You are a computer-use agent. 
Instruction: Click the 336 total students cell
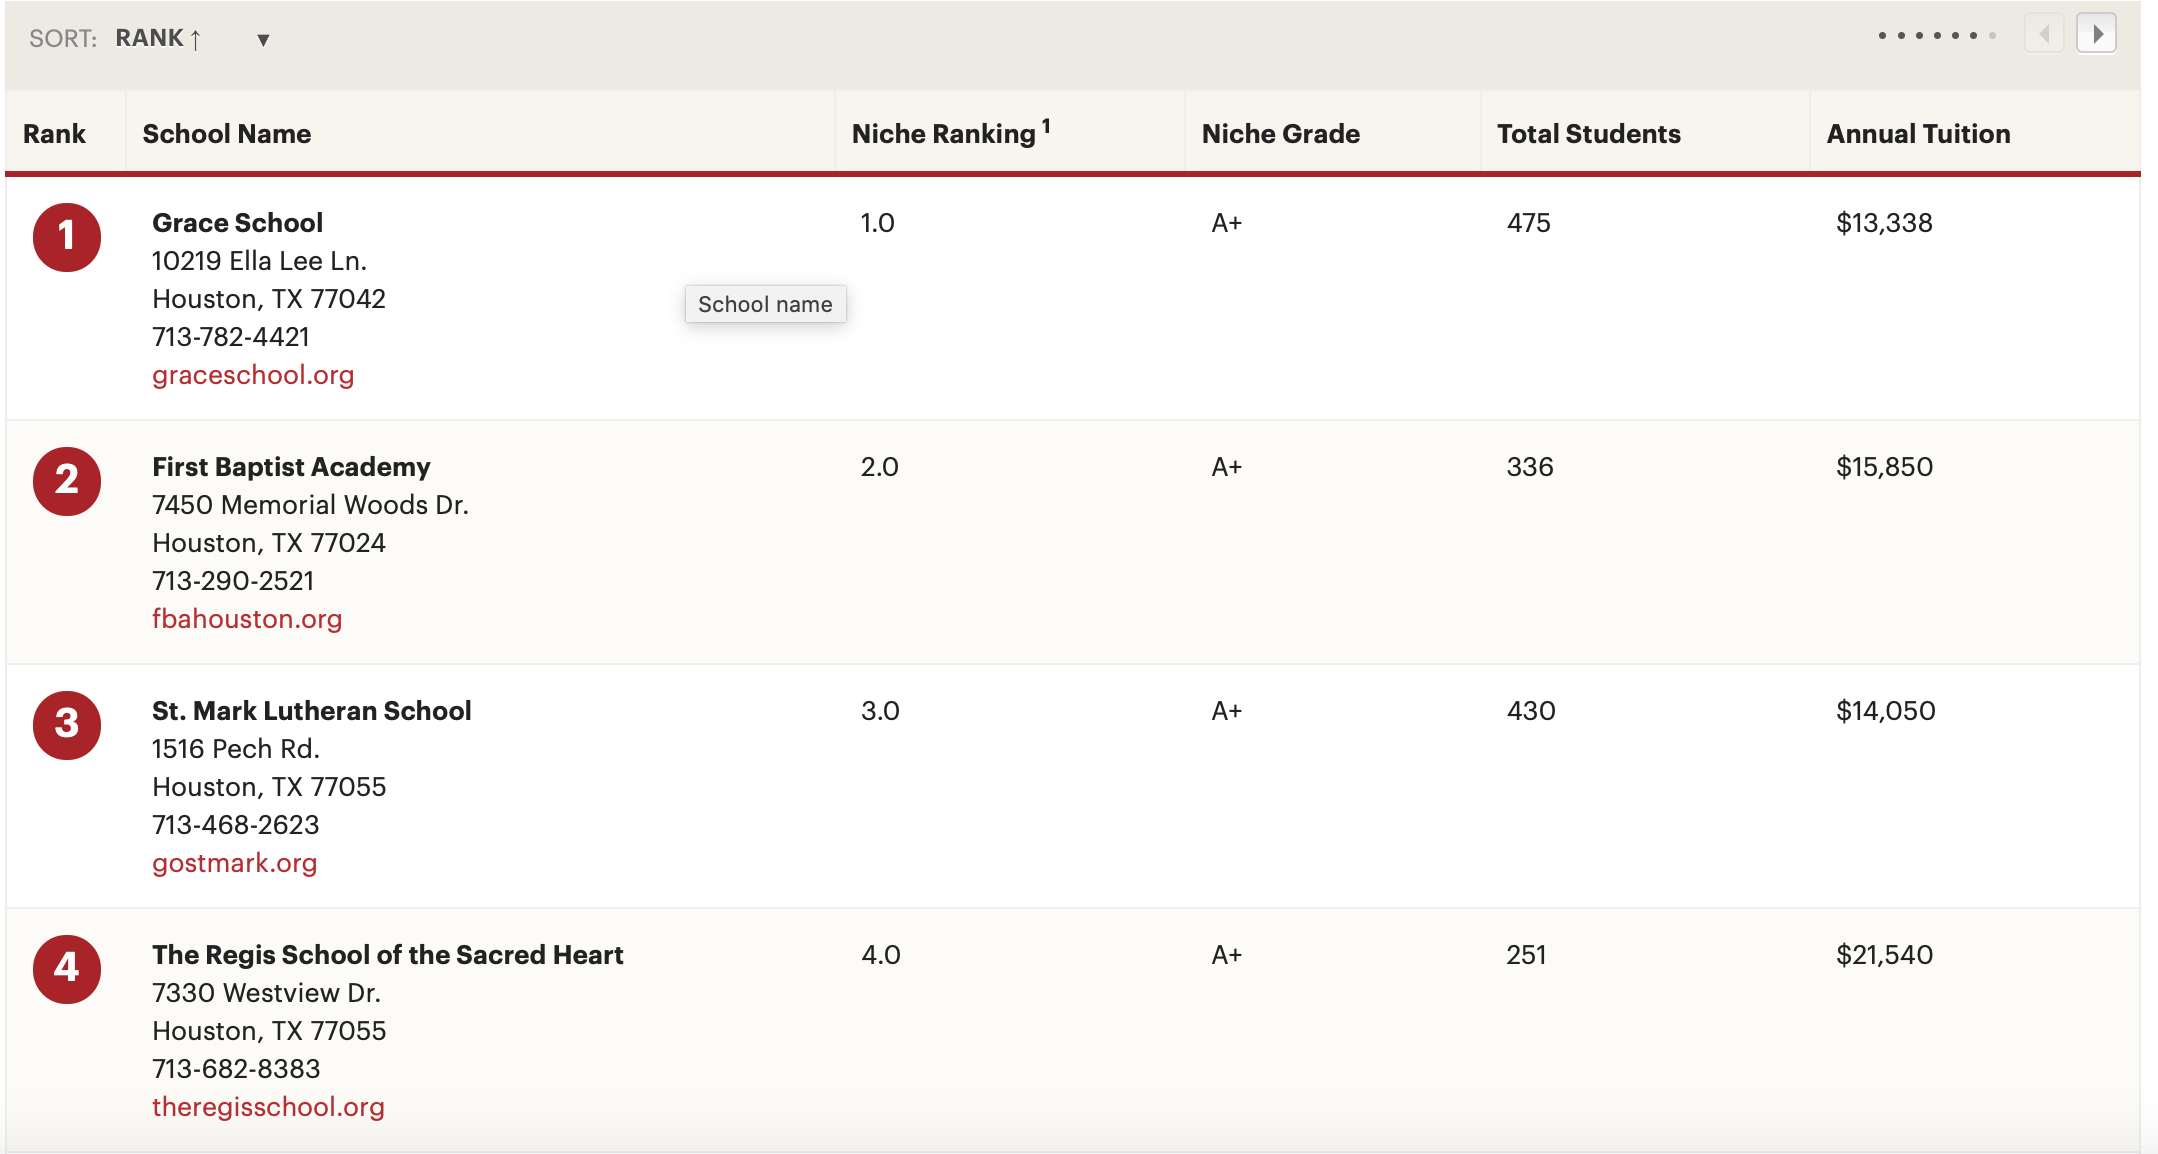1530,467
